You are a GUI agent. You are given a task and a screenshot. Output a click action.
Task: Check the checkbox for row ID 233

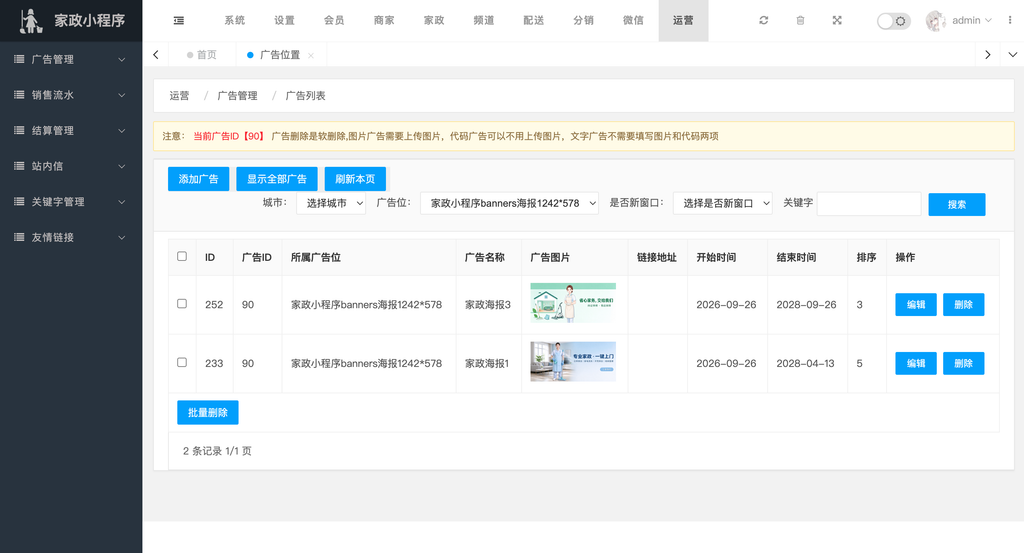click(x=182, y=362)
